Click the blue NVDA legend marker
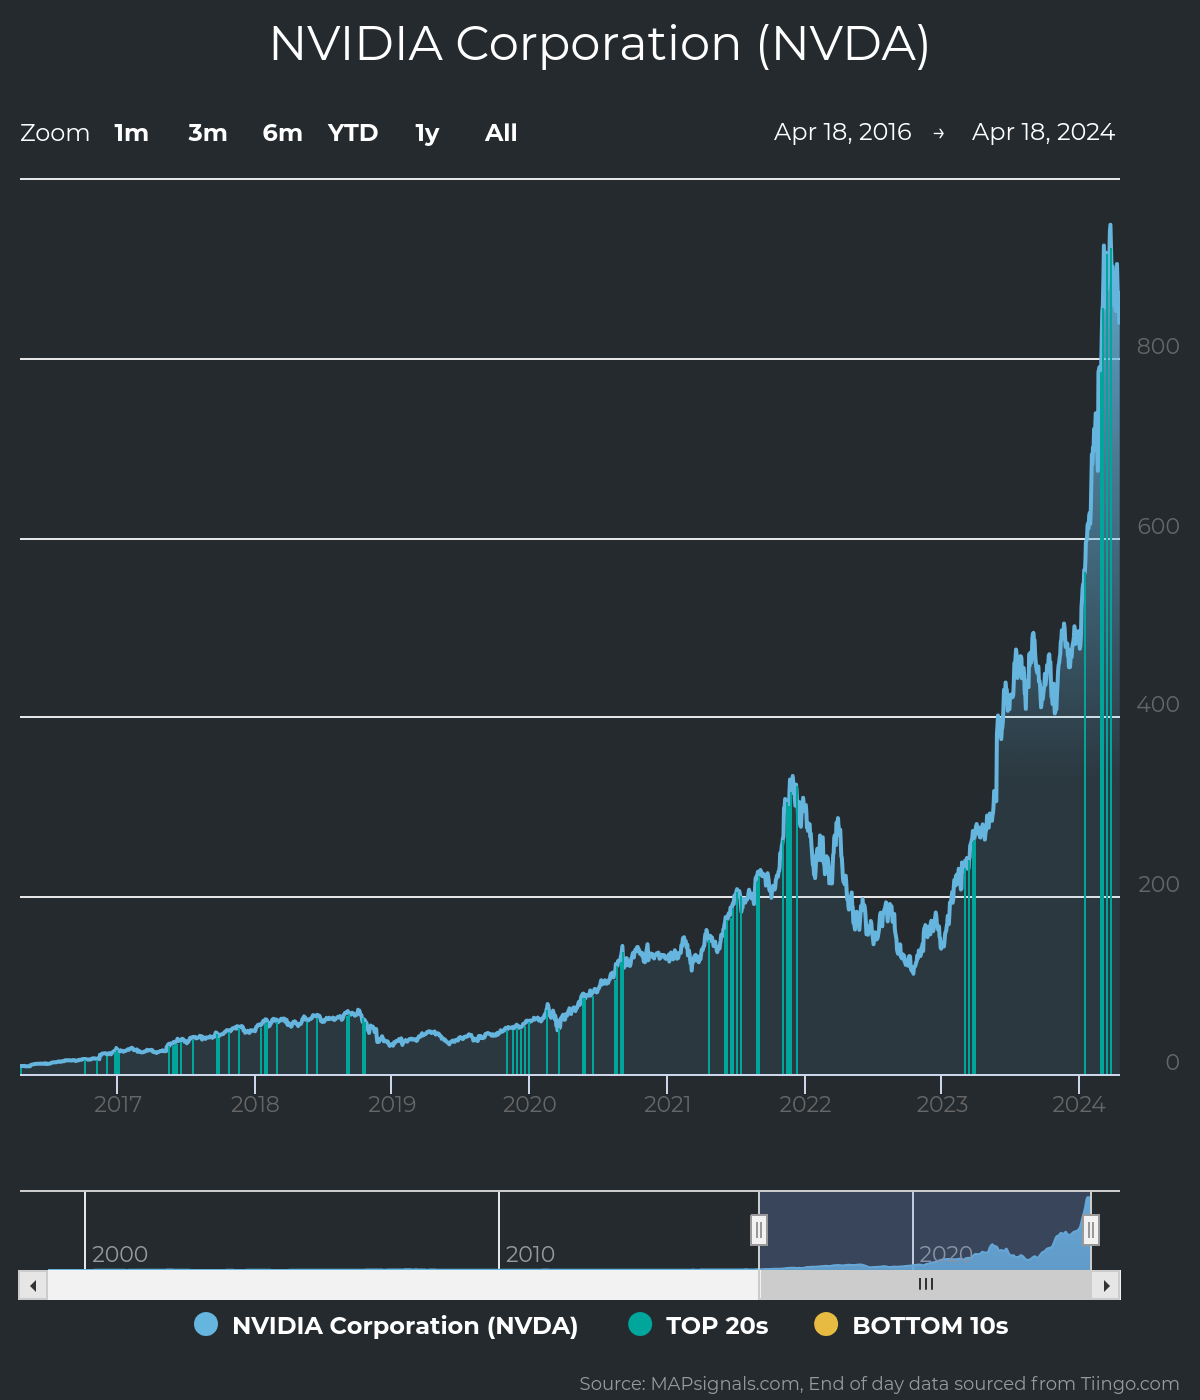The width and height of the screenshot is (1200, 1400). [206, 1324]
